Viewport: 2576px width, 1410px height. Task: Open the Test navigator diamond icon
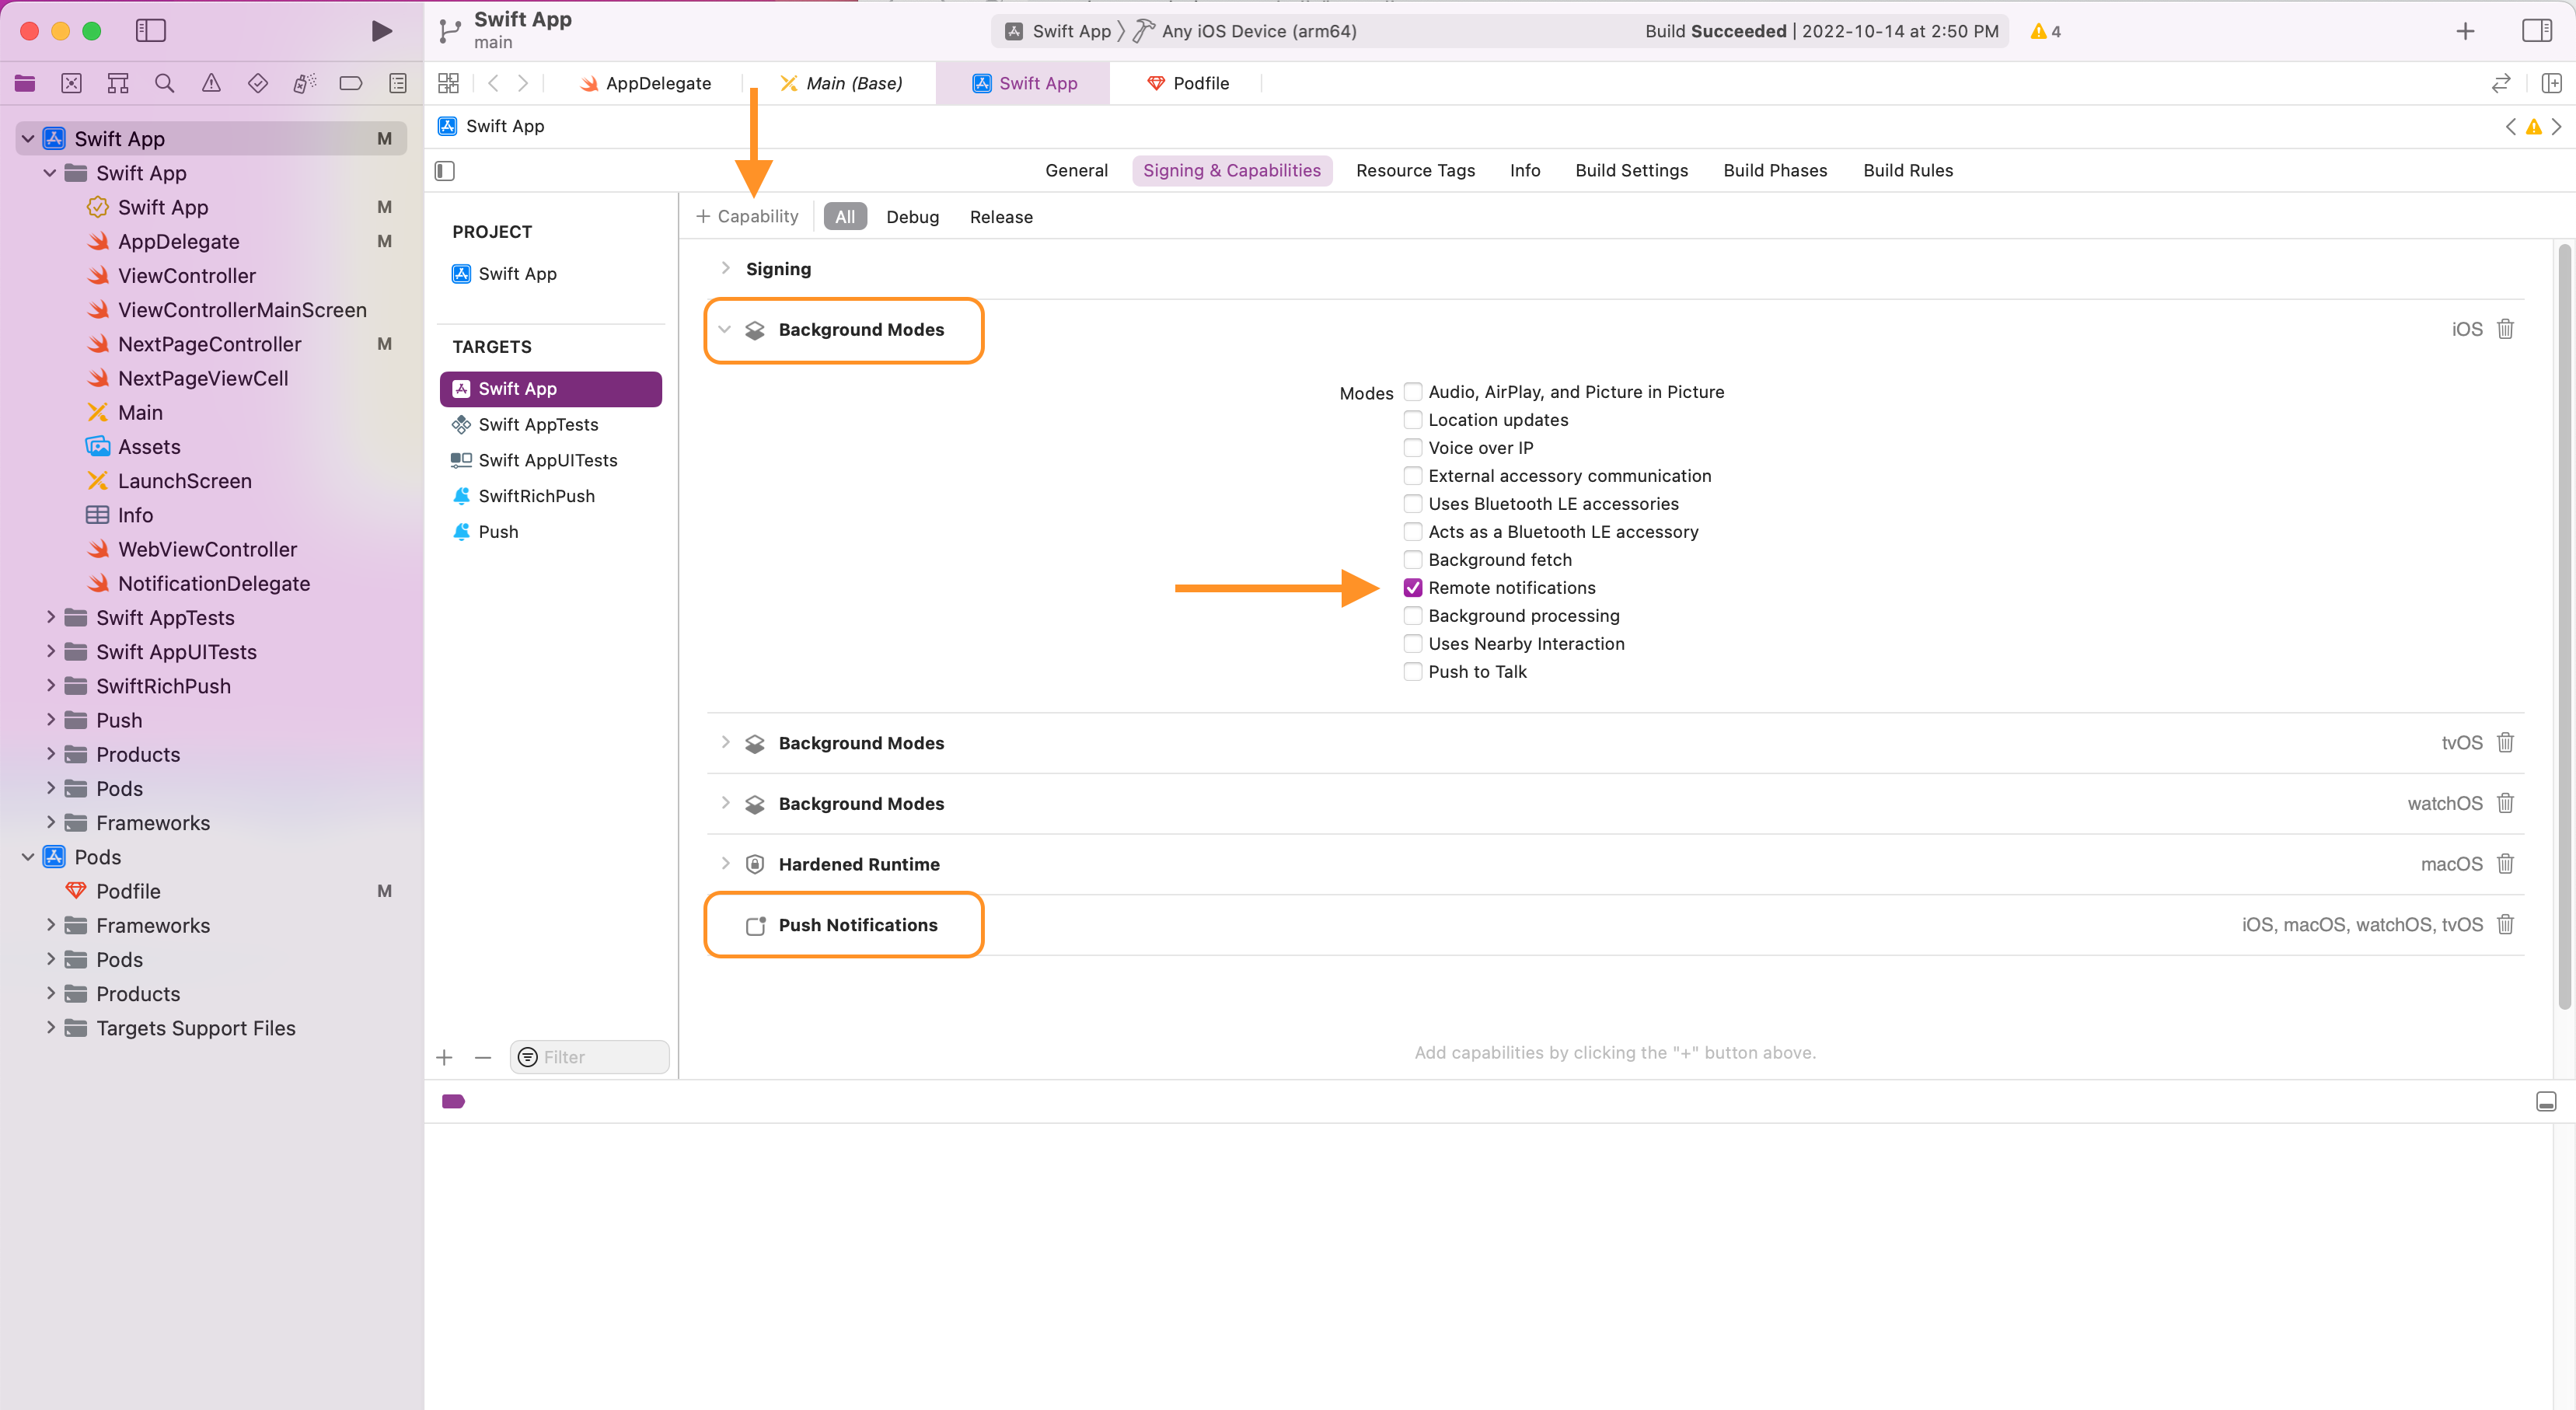coord(258,84)
